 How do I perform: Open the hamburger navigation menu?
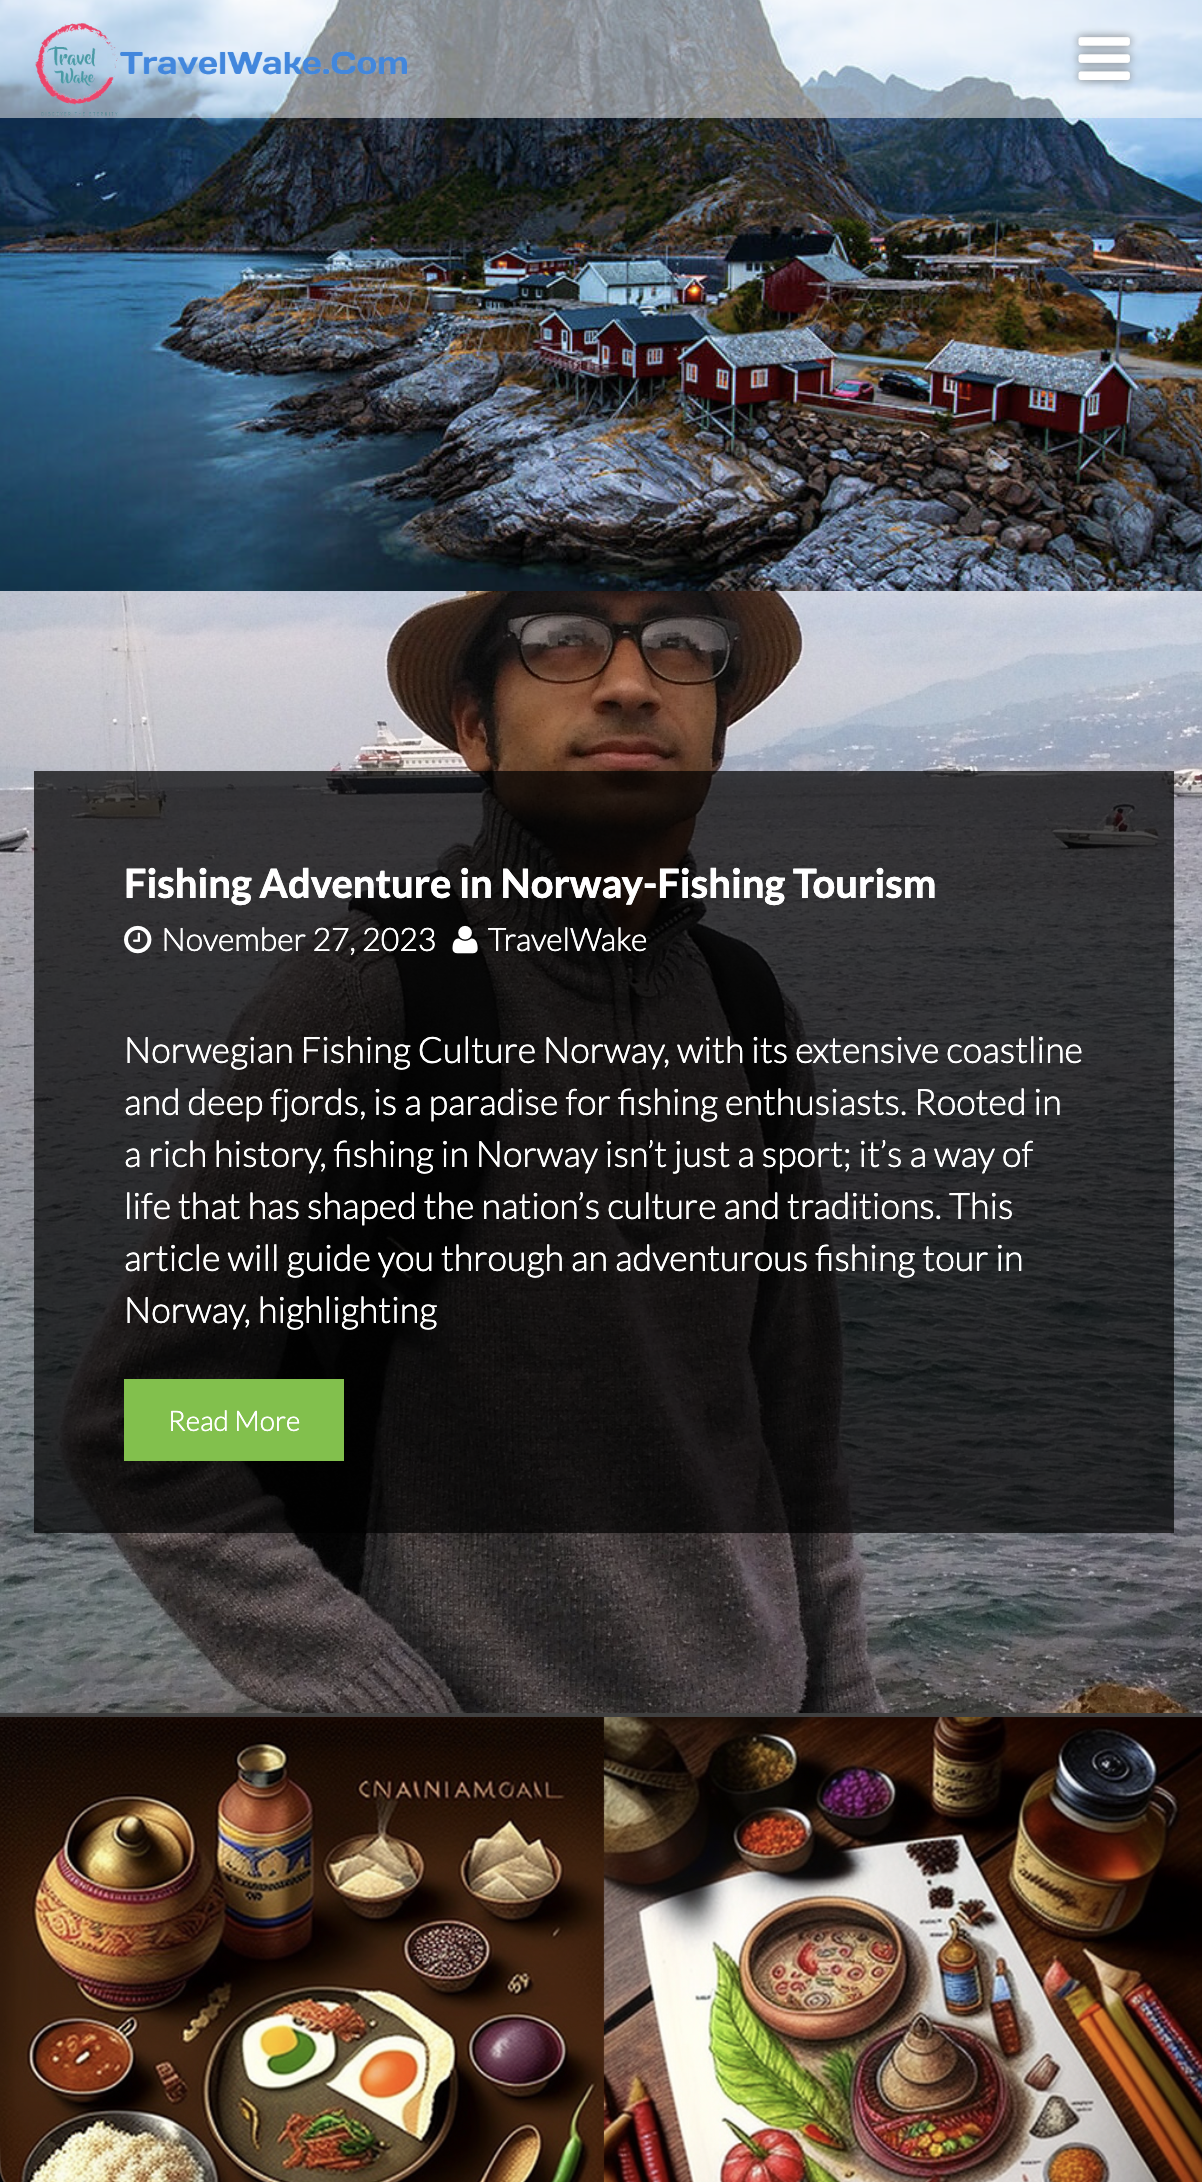1104,59
